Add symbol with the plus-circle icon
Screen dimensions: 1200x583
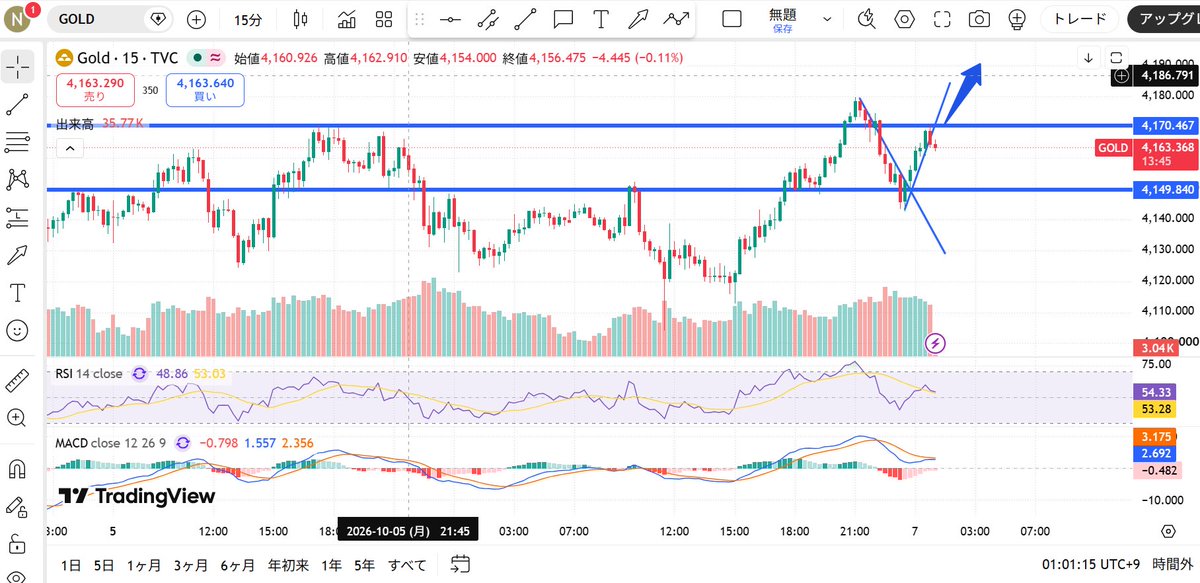coord(197,19)
